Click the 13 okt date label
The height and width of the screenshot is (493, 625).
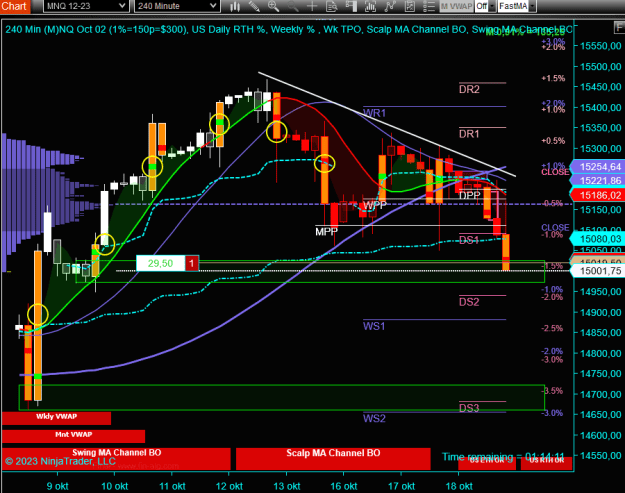(x=287, y=486)
